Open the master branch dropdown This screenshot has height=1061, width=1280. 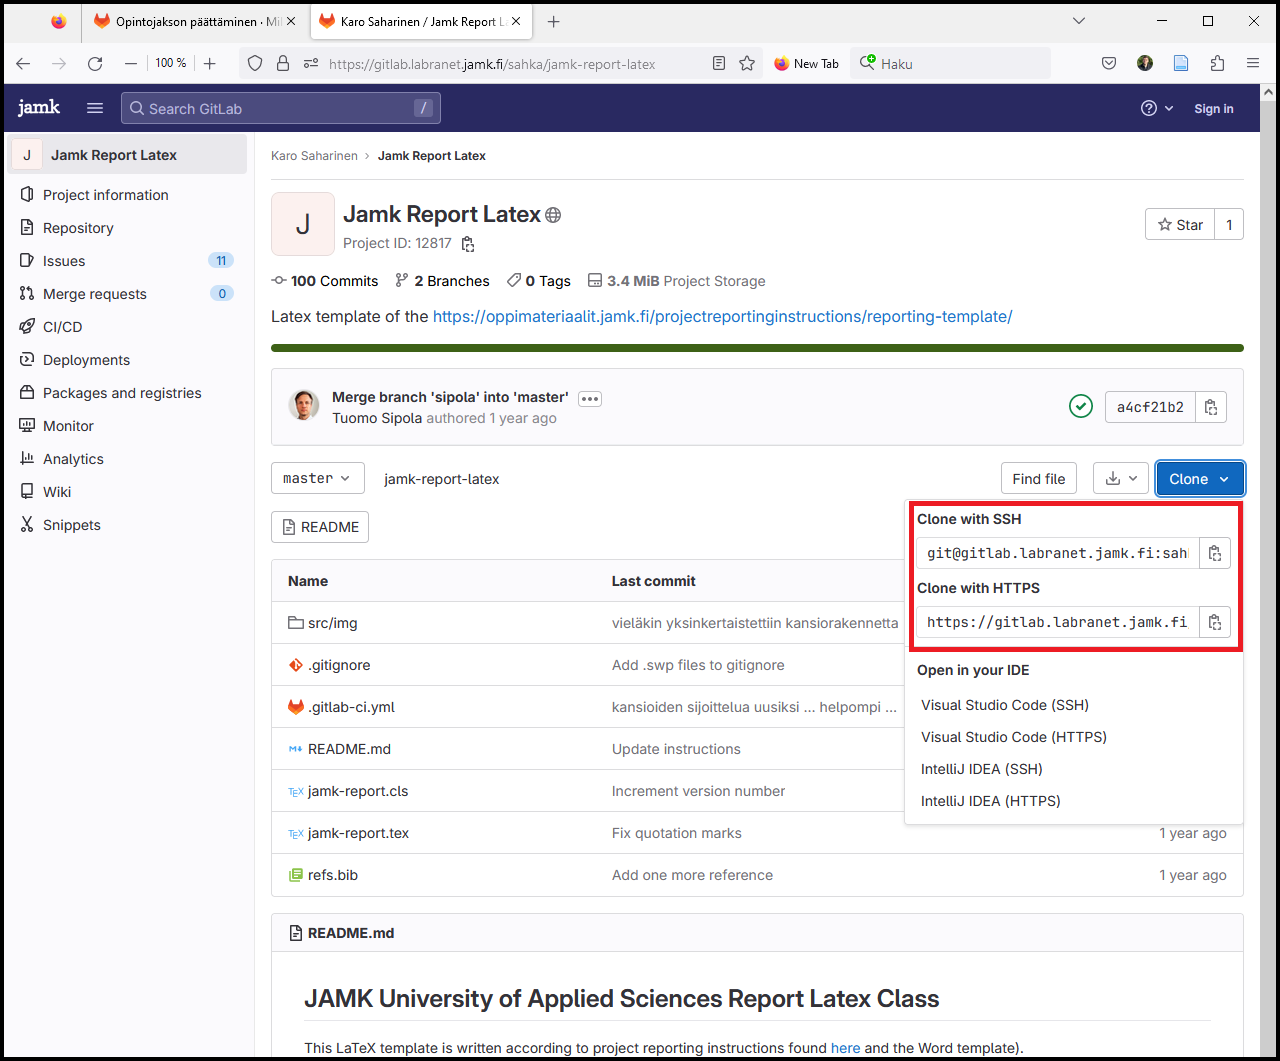[317, 478]
